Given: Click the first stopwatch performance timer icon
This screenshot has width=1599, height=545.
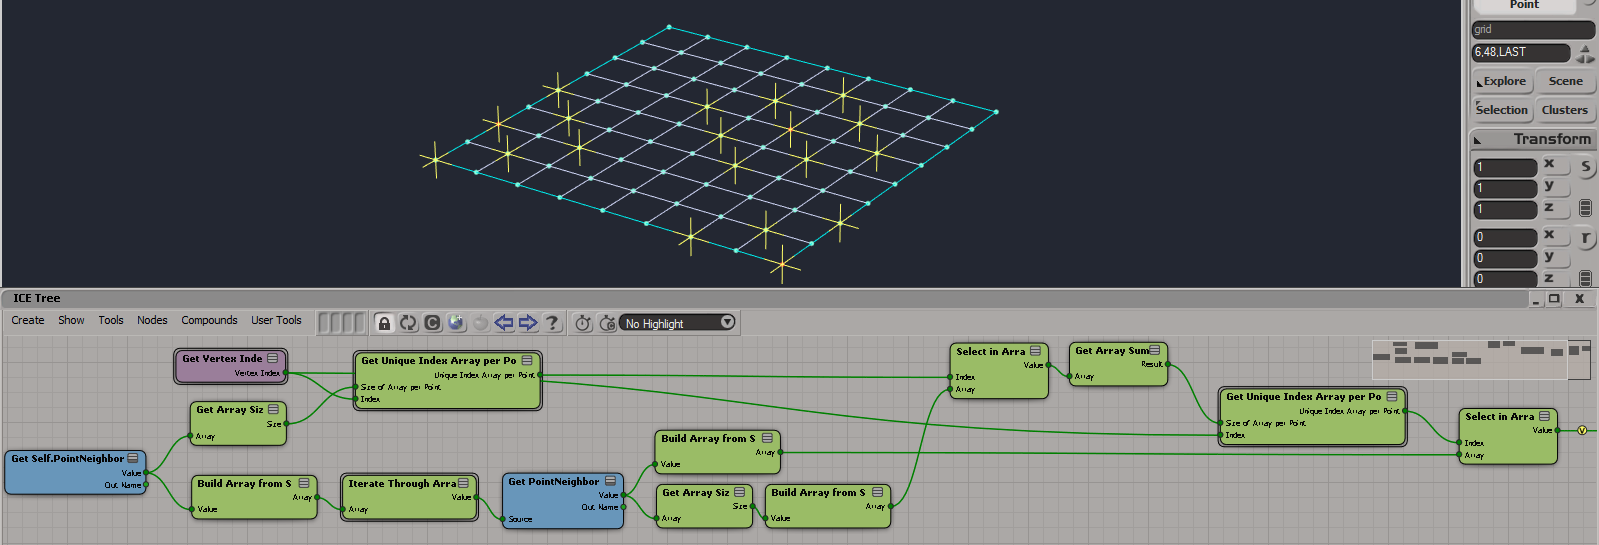Looking at the screenshot, I should pos(583,323).
